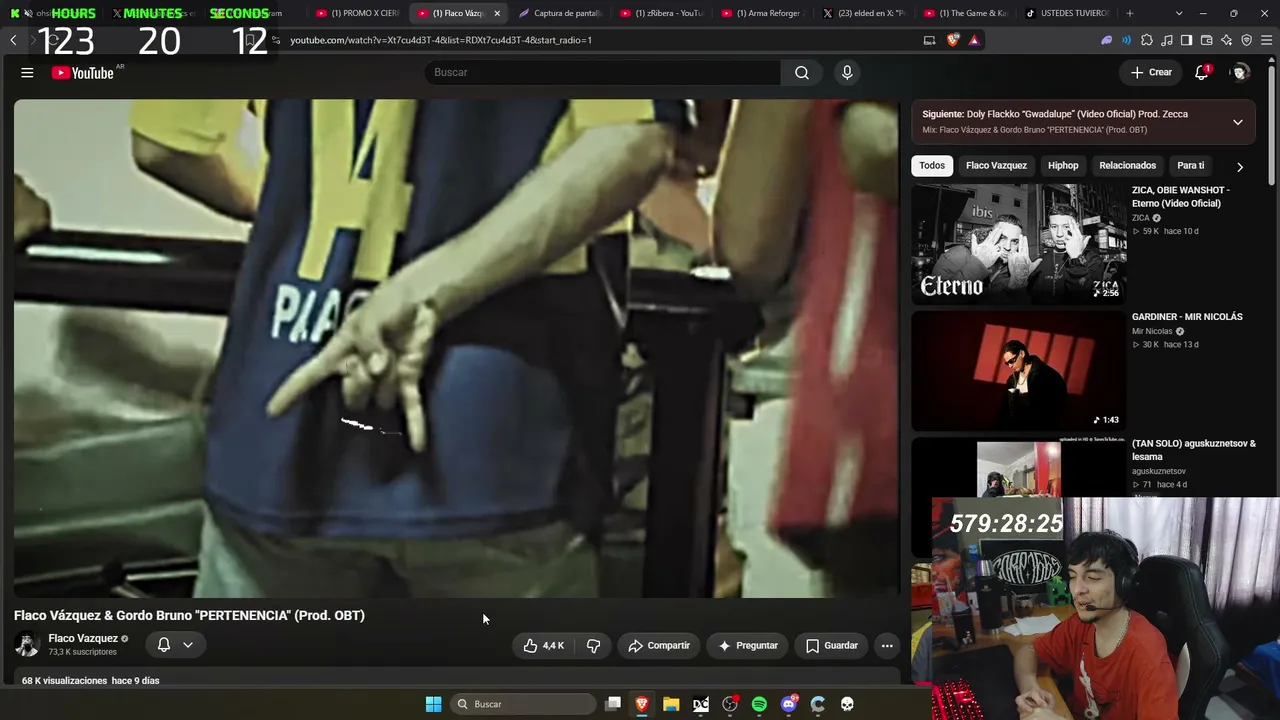Viewport: 1280px width, 720px height.
Task: Open the Brave VPN shield icon
Action: click(1246, 40)
